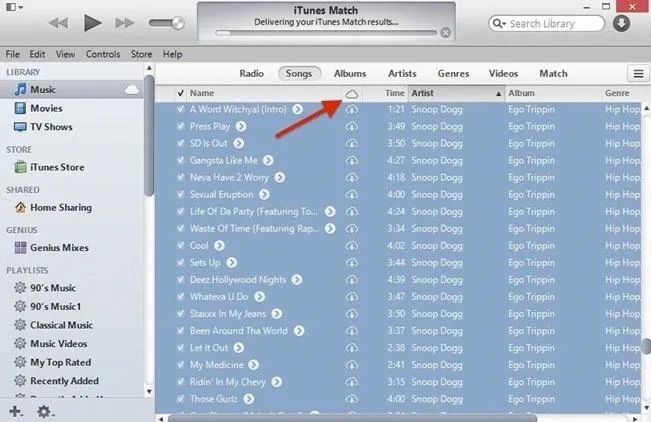Open the Edit menu

pos(37,54)
